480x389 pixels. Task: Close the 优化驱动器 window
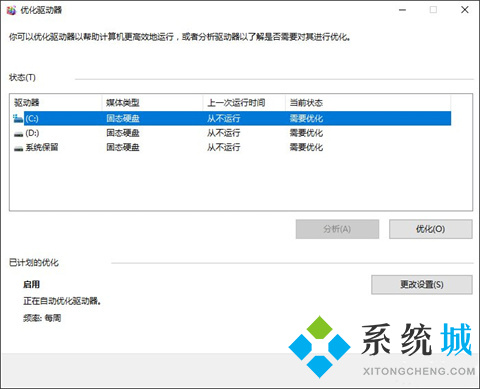click(x=465, y=10)
